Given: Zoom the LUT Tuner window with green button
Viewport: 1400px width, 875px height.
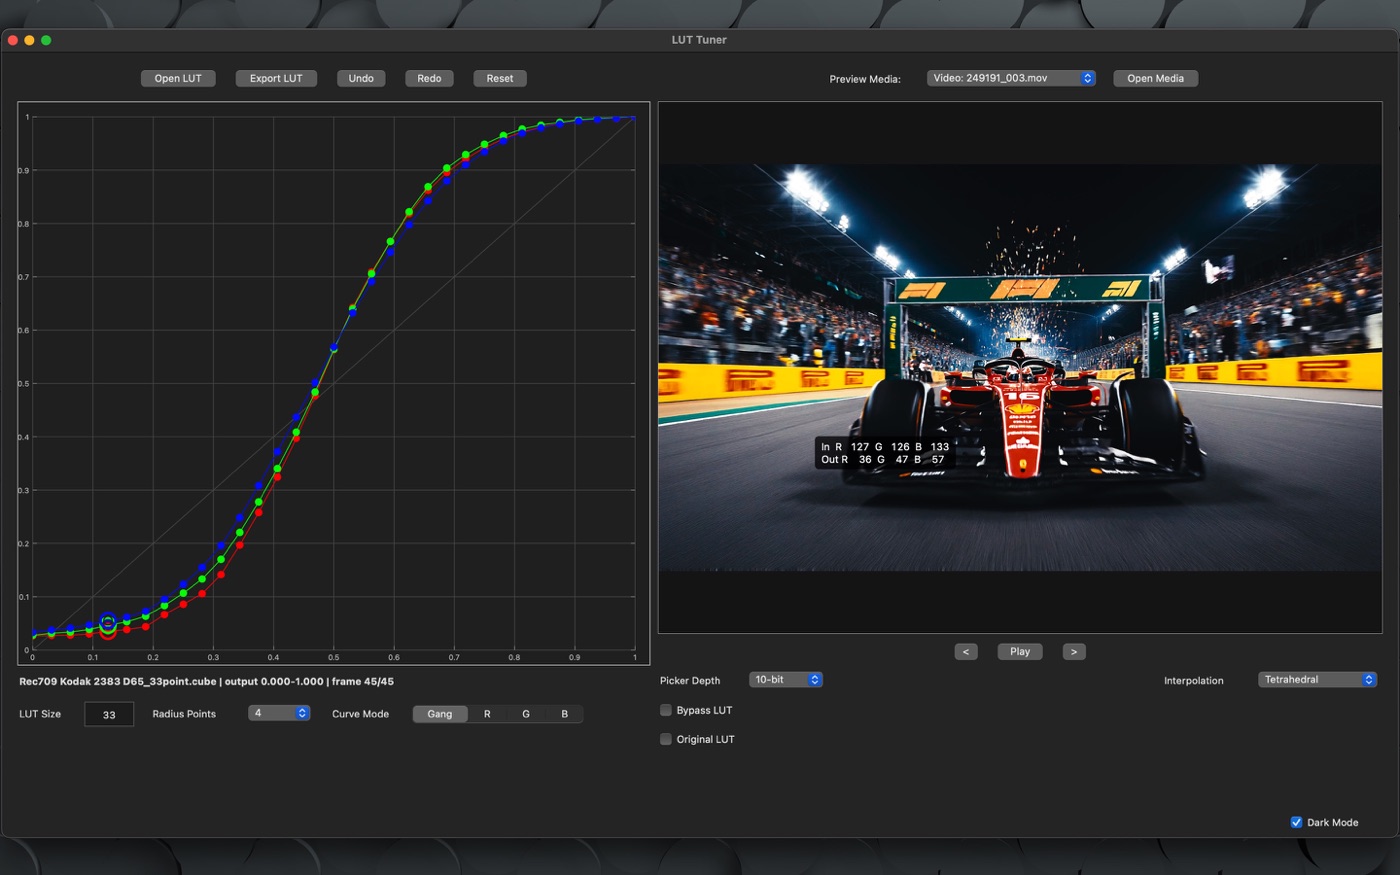Looking at the screenshot, I should click(46, 40).
